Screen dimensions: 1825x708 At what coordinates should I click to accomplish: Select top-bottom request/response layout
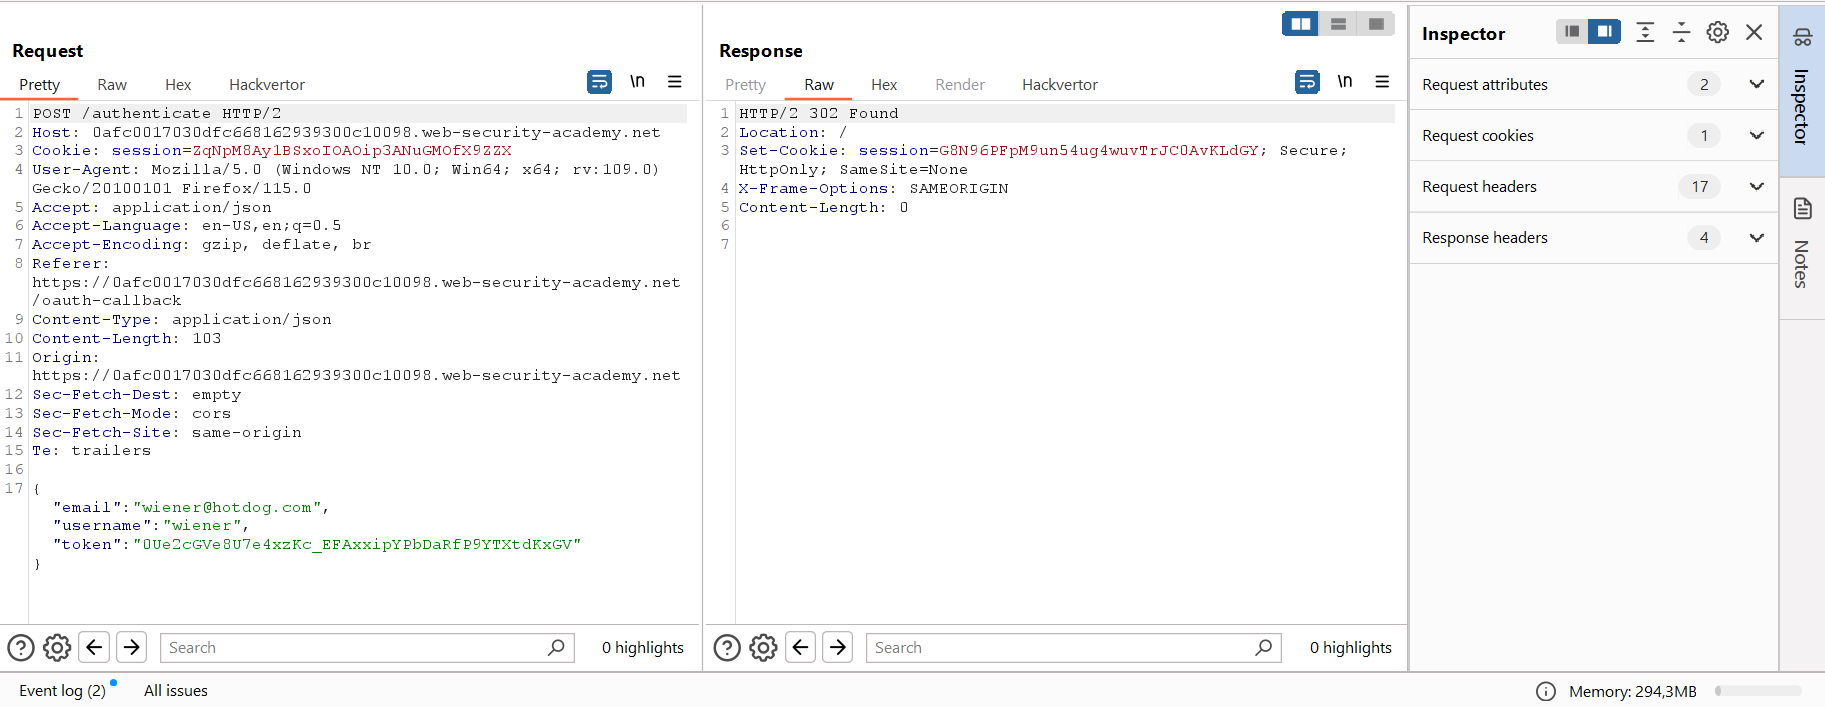point(1338,24)
